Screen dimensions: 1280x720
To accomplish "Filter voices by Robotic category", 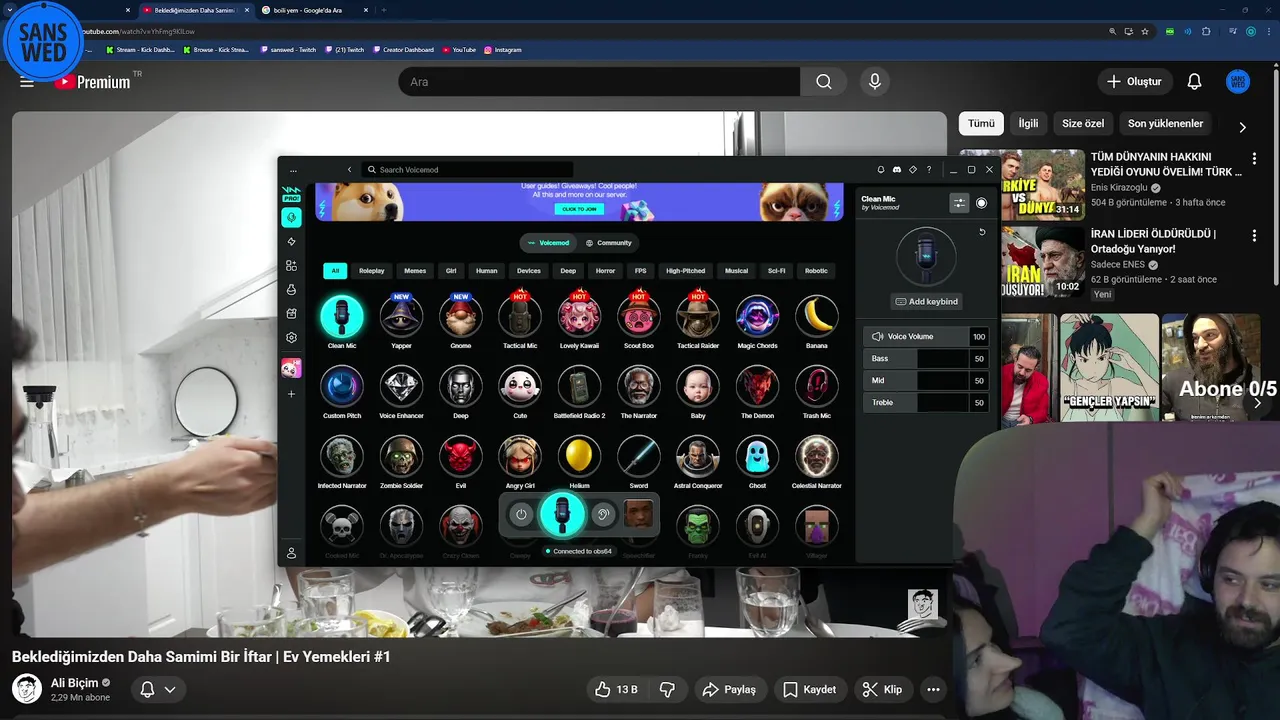I will (817, 271).
